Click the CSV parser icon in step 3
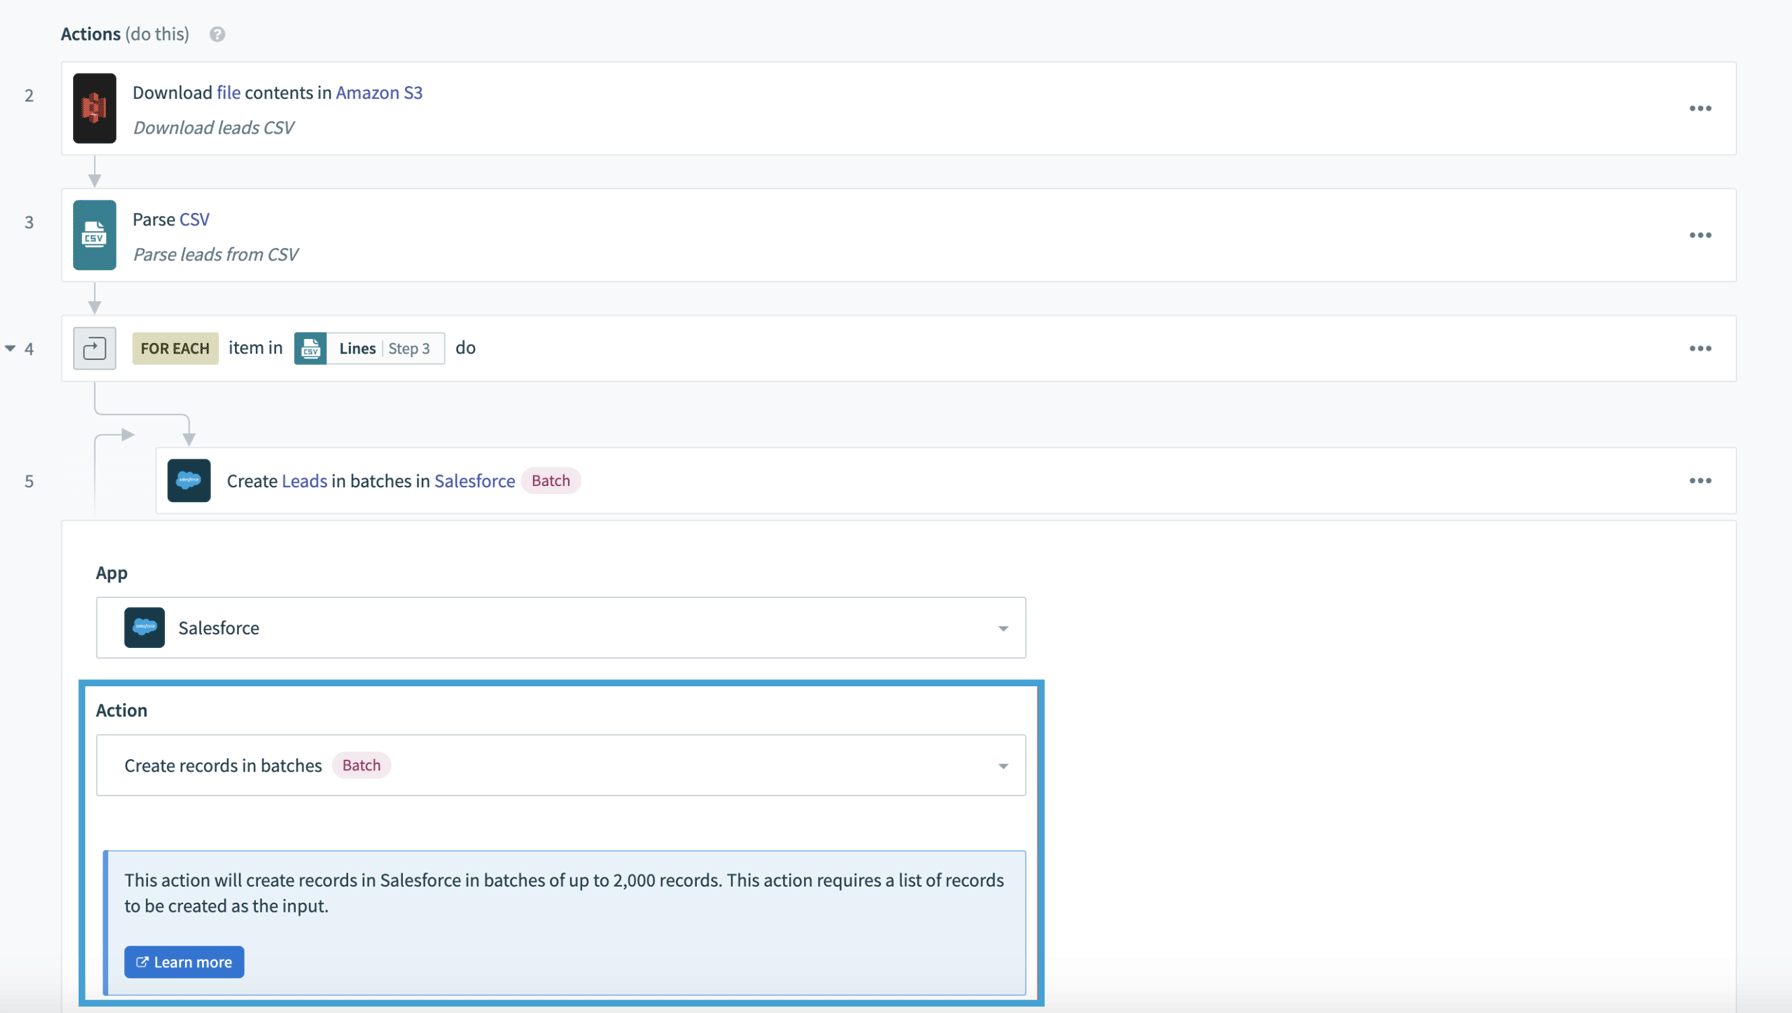This screenshot has height=1013, width=1792. [95, 235]
